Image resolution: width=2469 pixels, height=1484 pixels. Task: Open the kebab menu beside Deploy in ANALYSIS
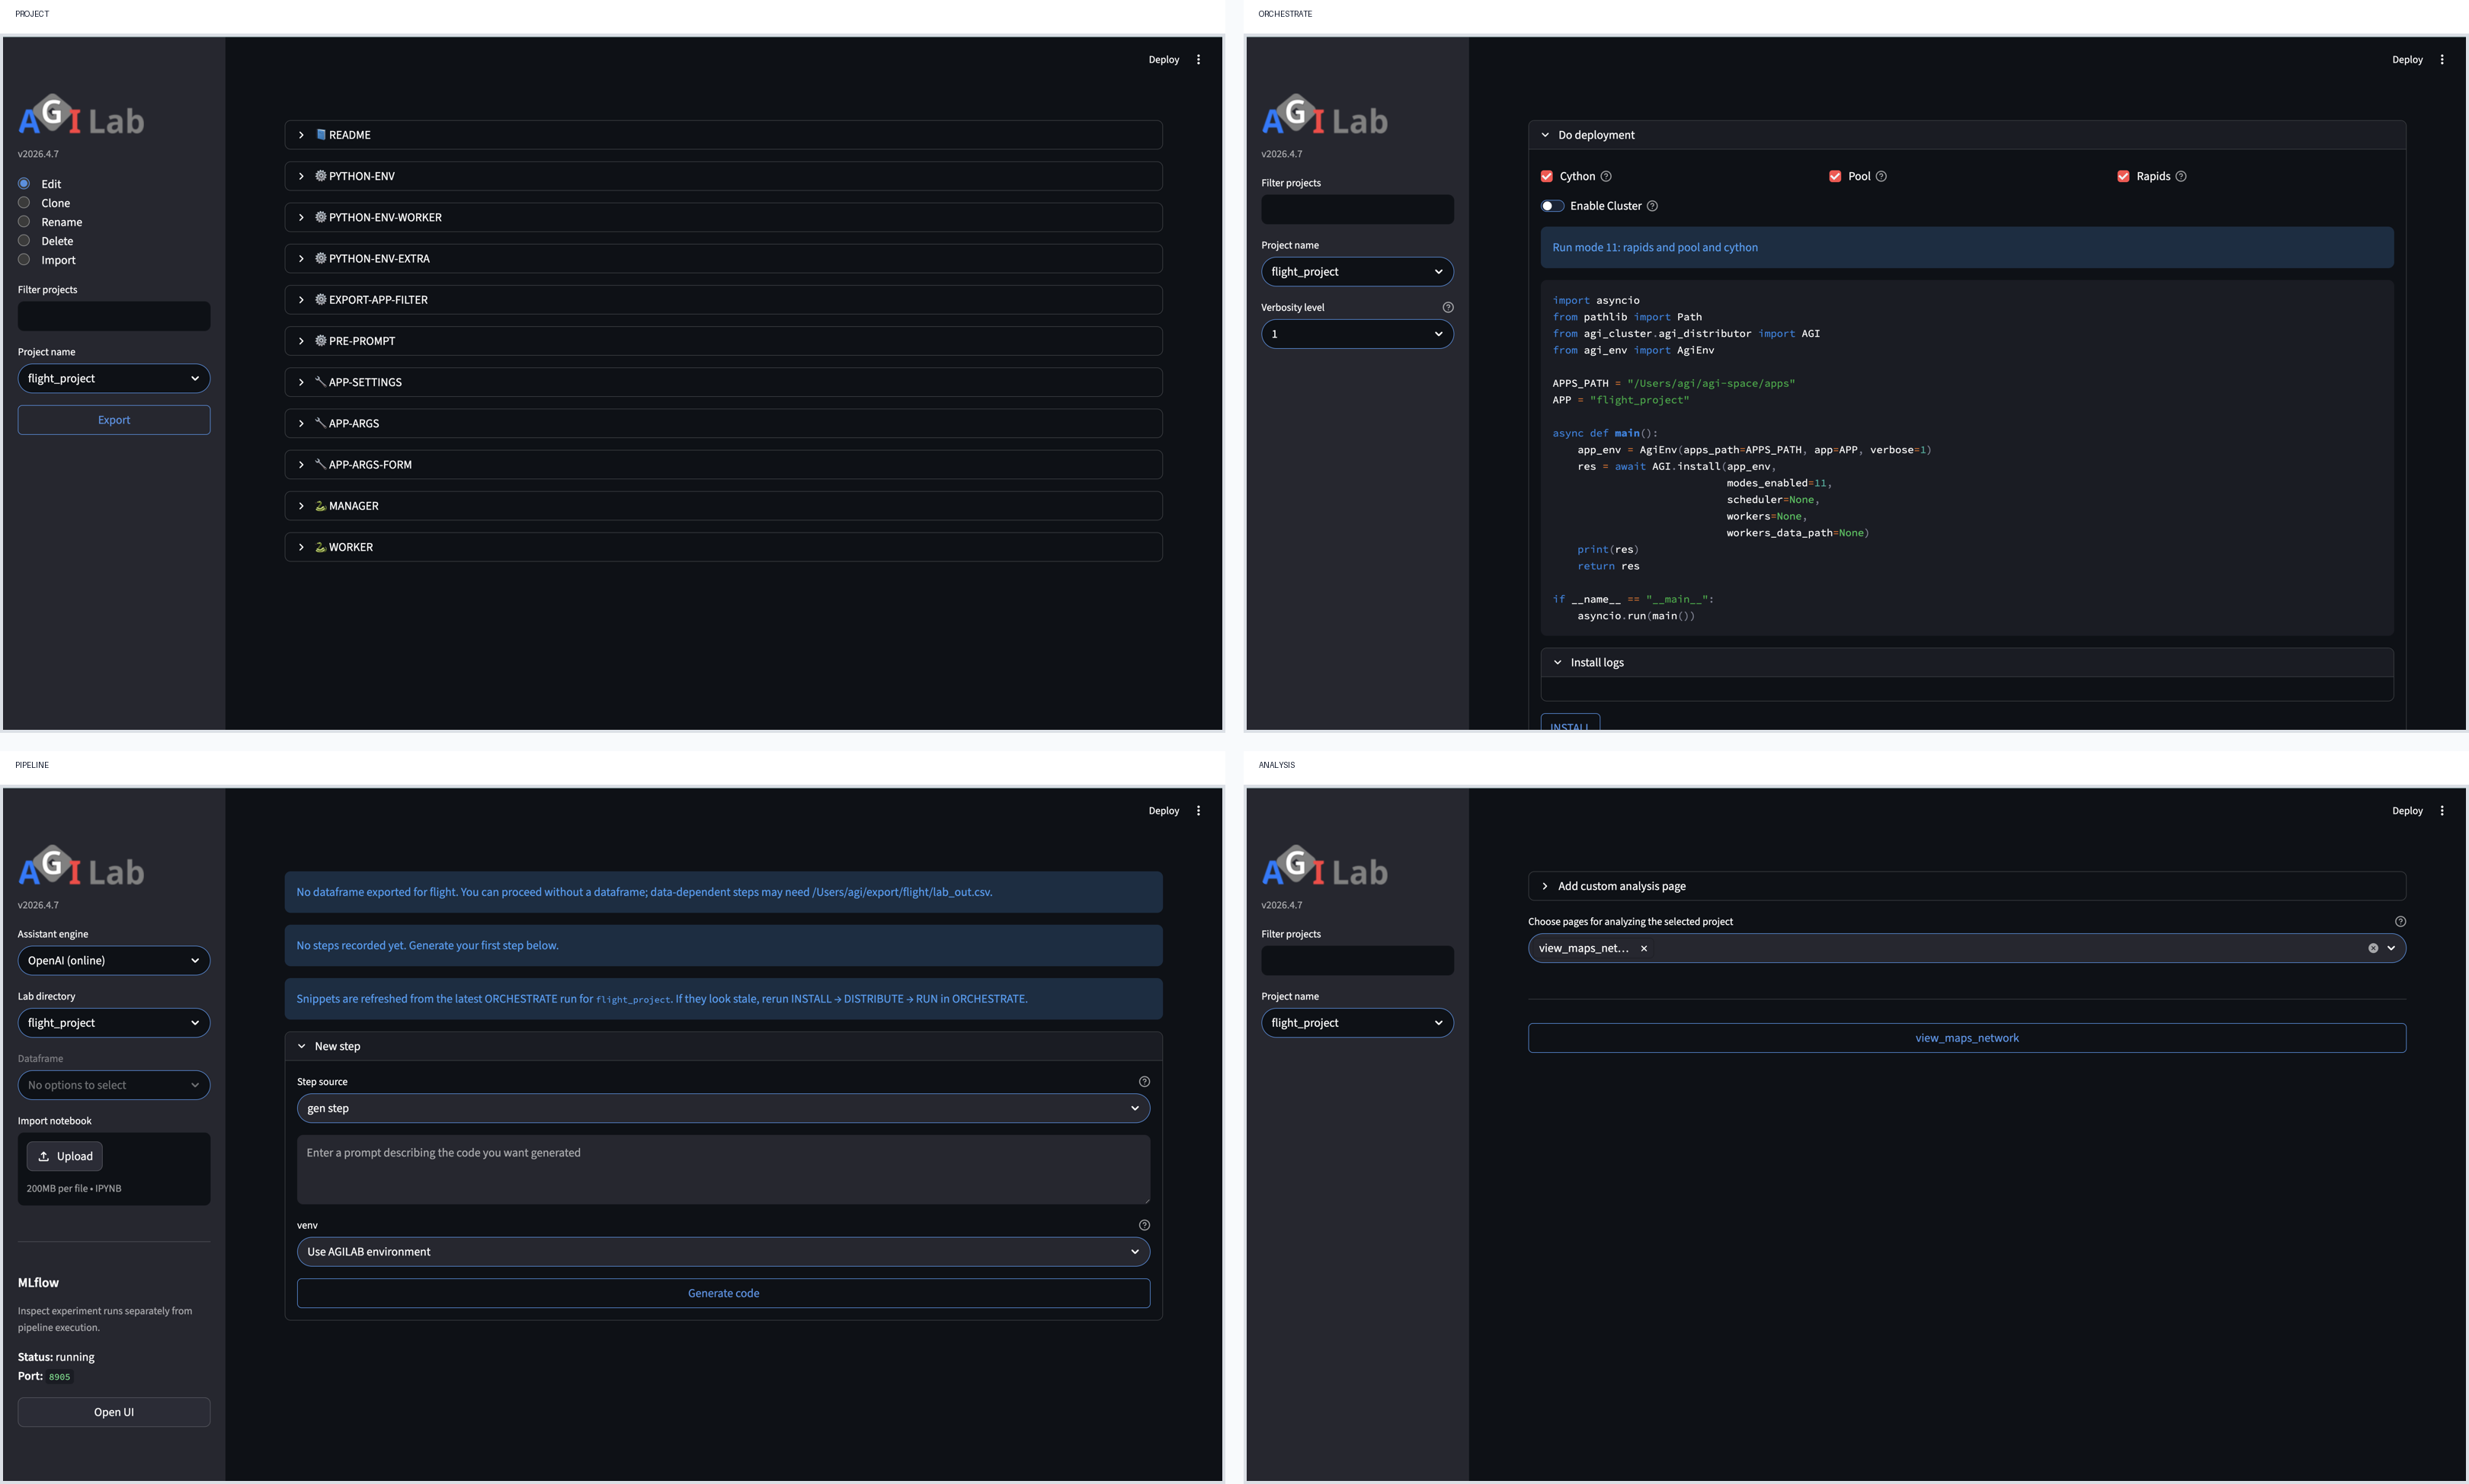pos(2443,810)
